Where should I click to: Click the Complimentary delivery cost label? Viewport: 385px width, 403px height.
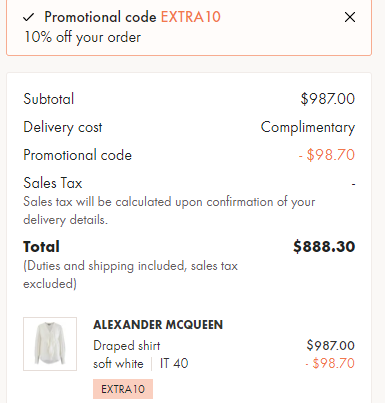(308, 127)
